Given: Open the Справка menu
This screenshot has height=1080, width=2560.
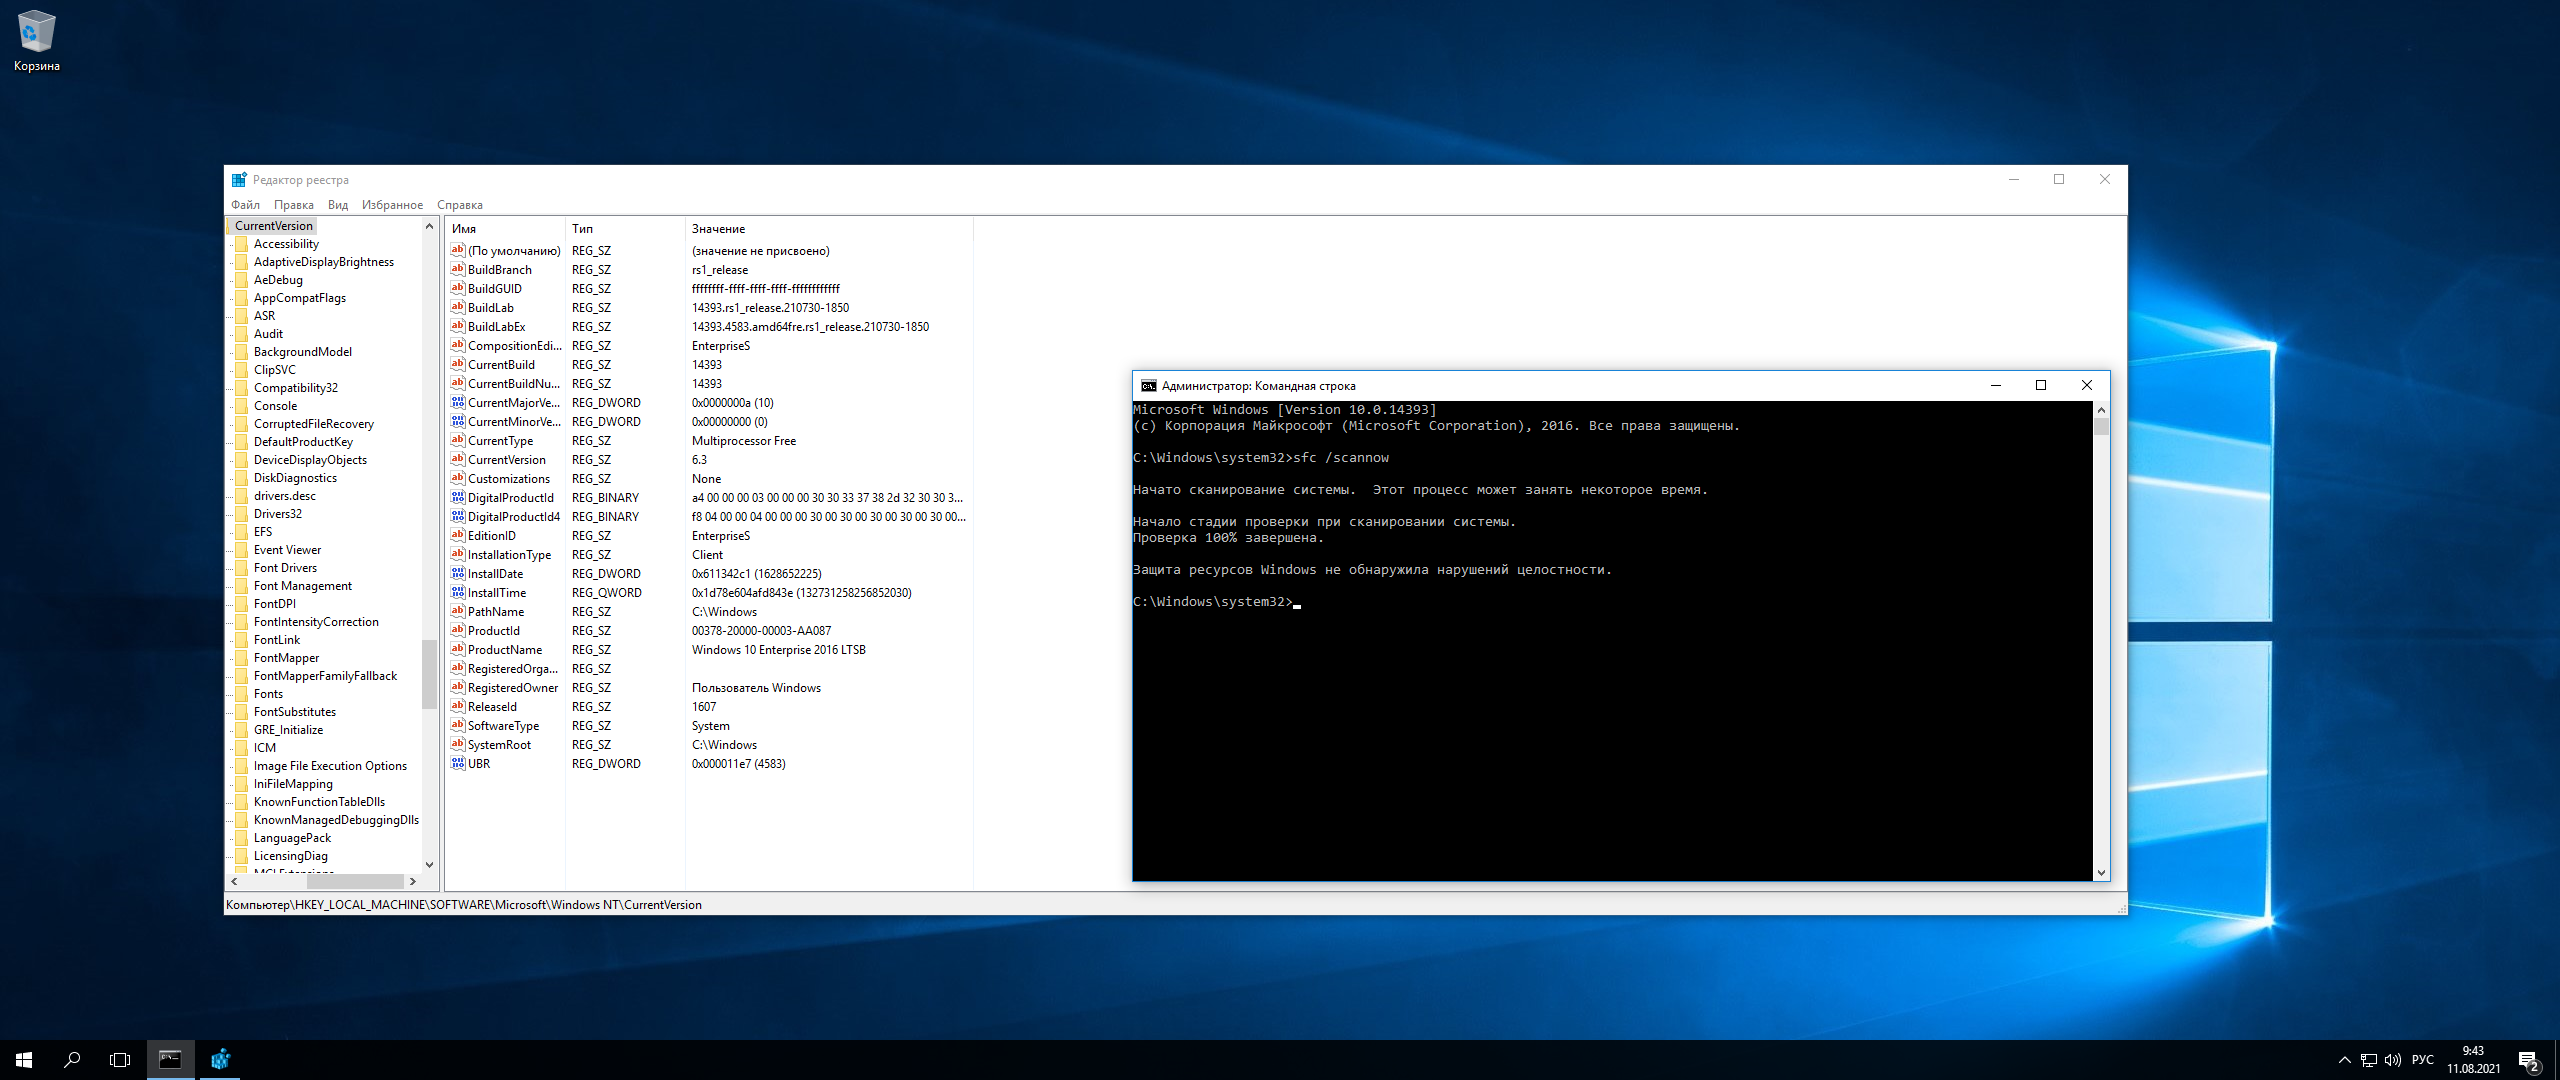Looking at the screenshot, I should coord(459,205).
